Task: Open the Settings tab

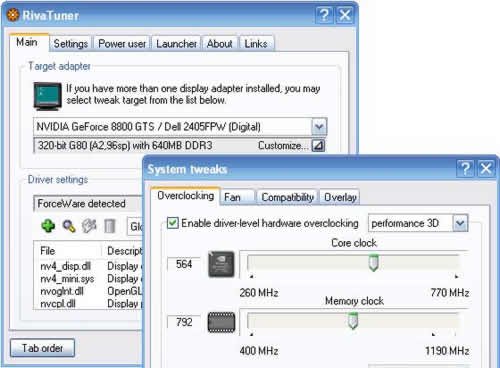Action: click(71, 44)
